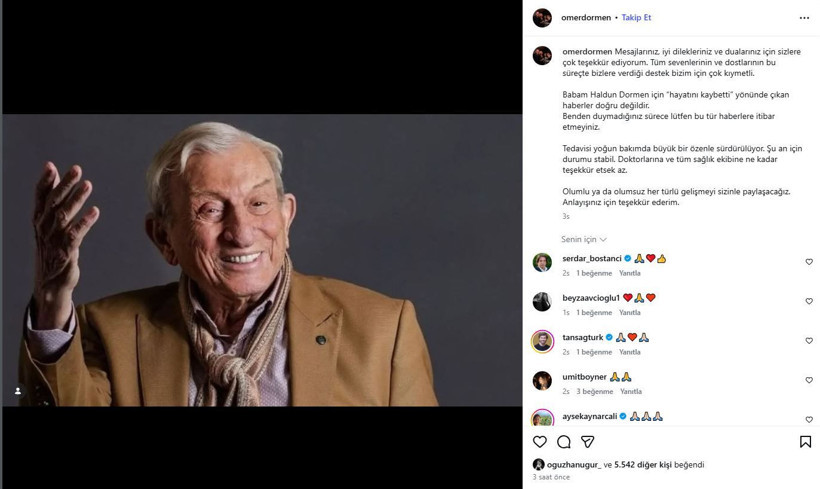Like tansagturk's comment
820x489 pixels.
tap(809, 341)
